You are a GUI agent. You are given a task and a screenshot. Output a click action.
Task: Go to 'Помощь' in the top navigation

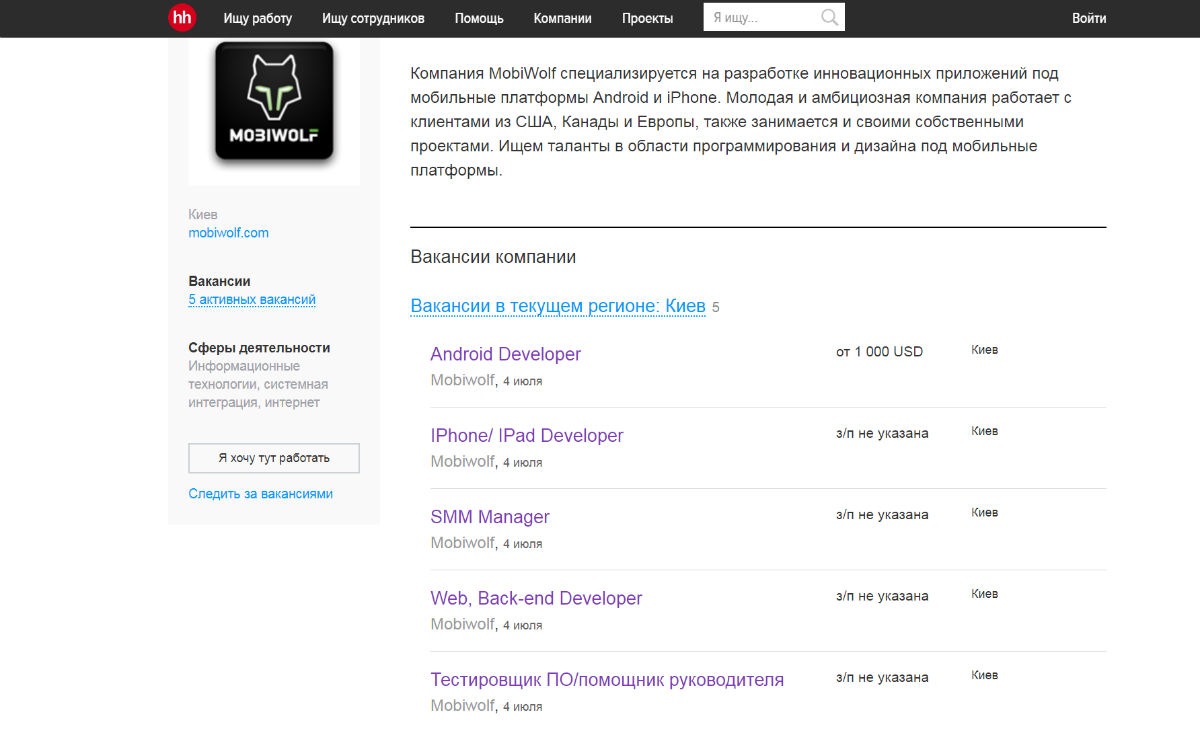(x=479, y=18)
